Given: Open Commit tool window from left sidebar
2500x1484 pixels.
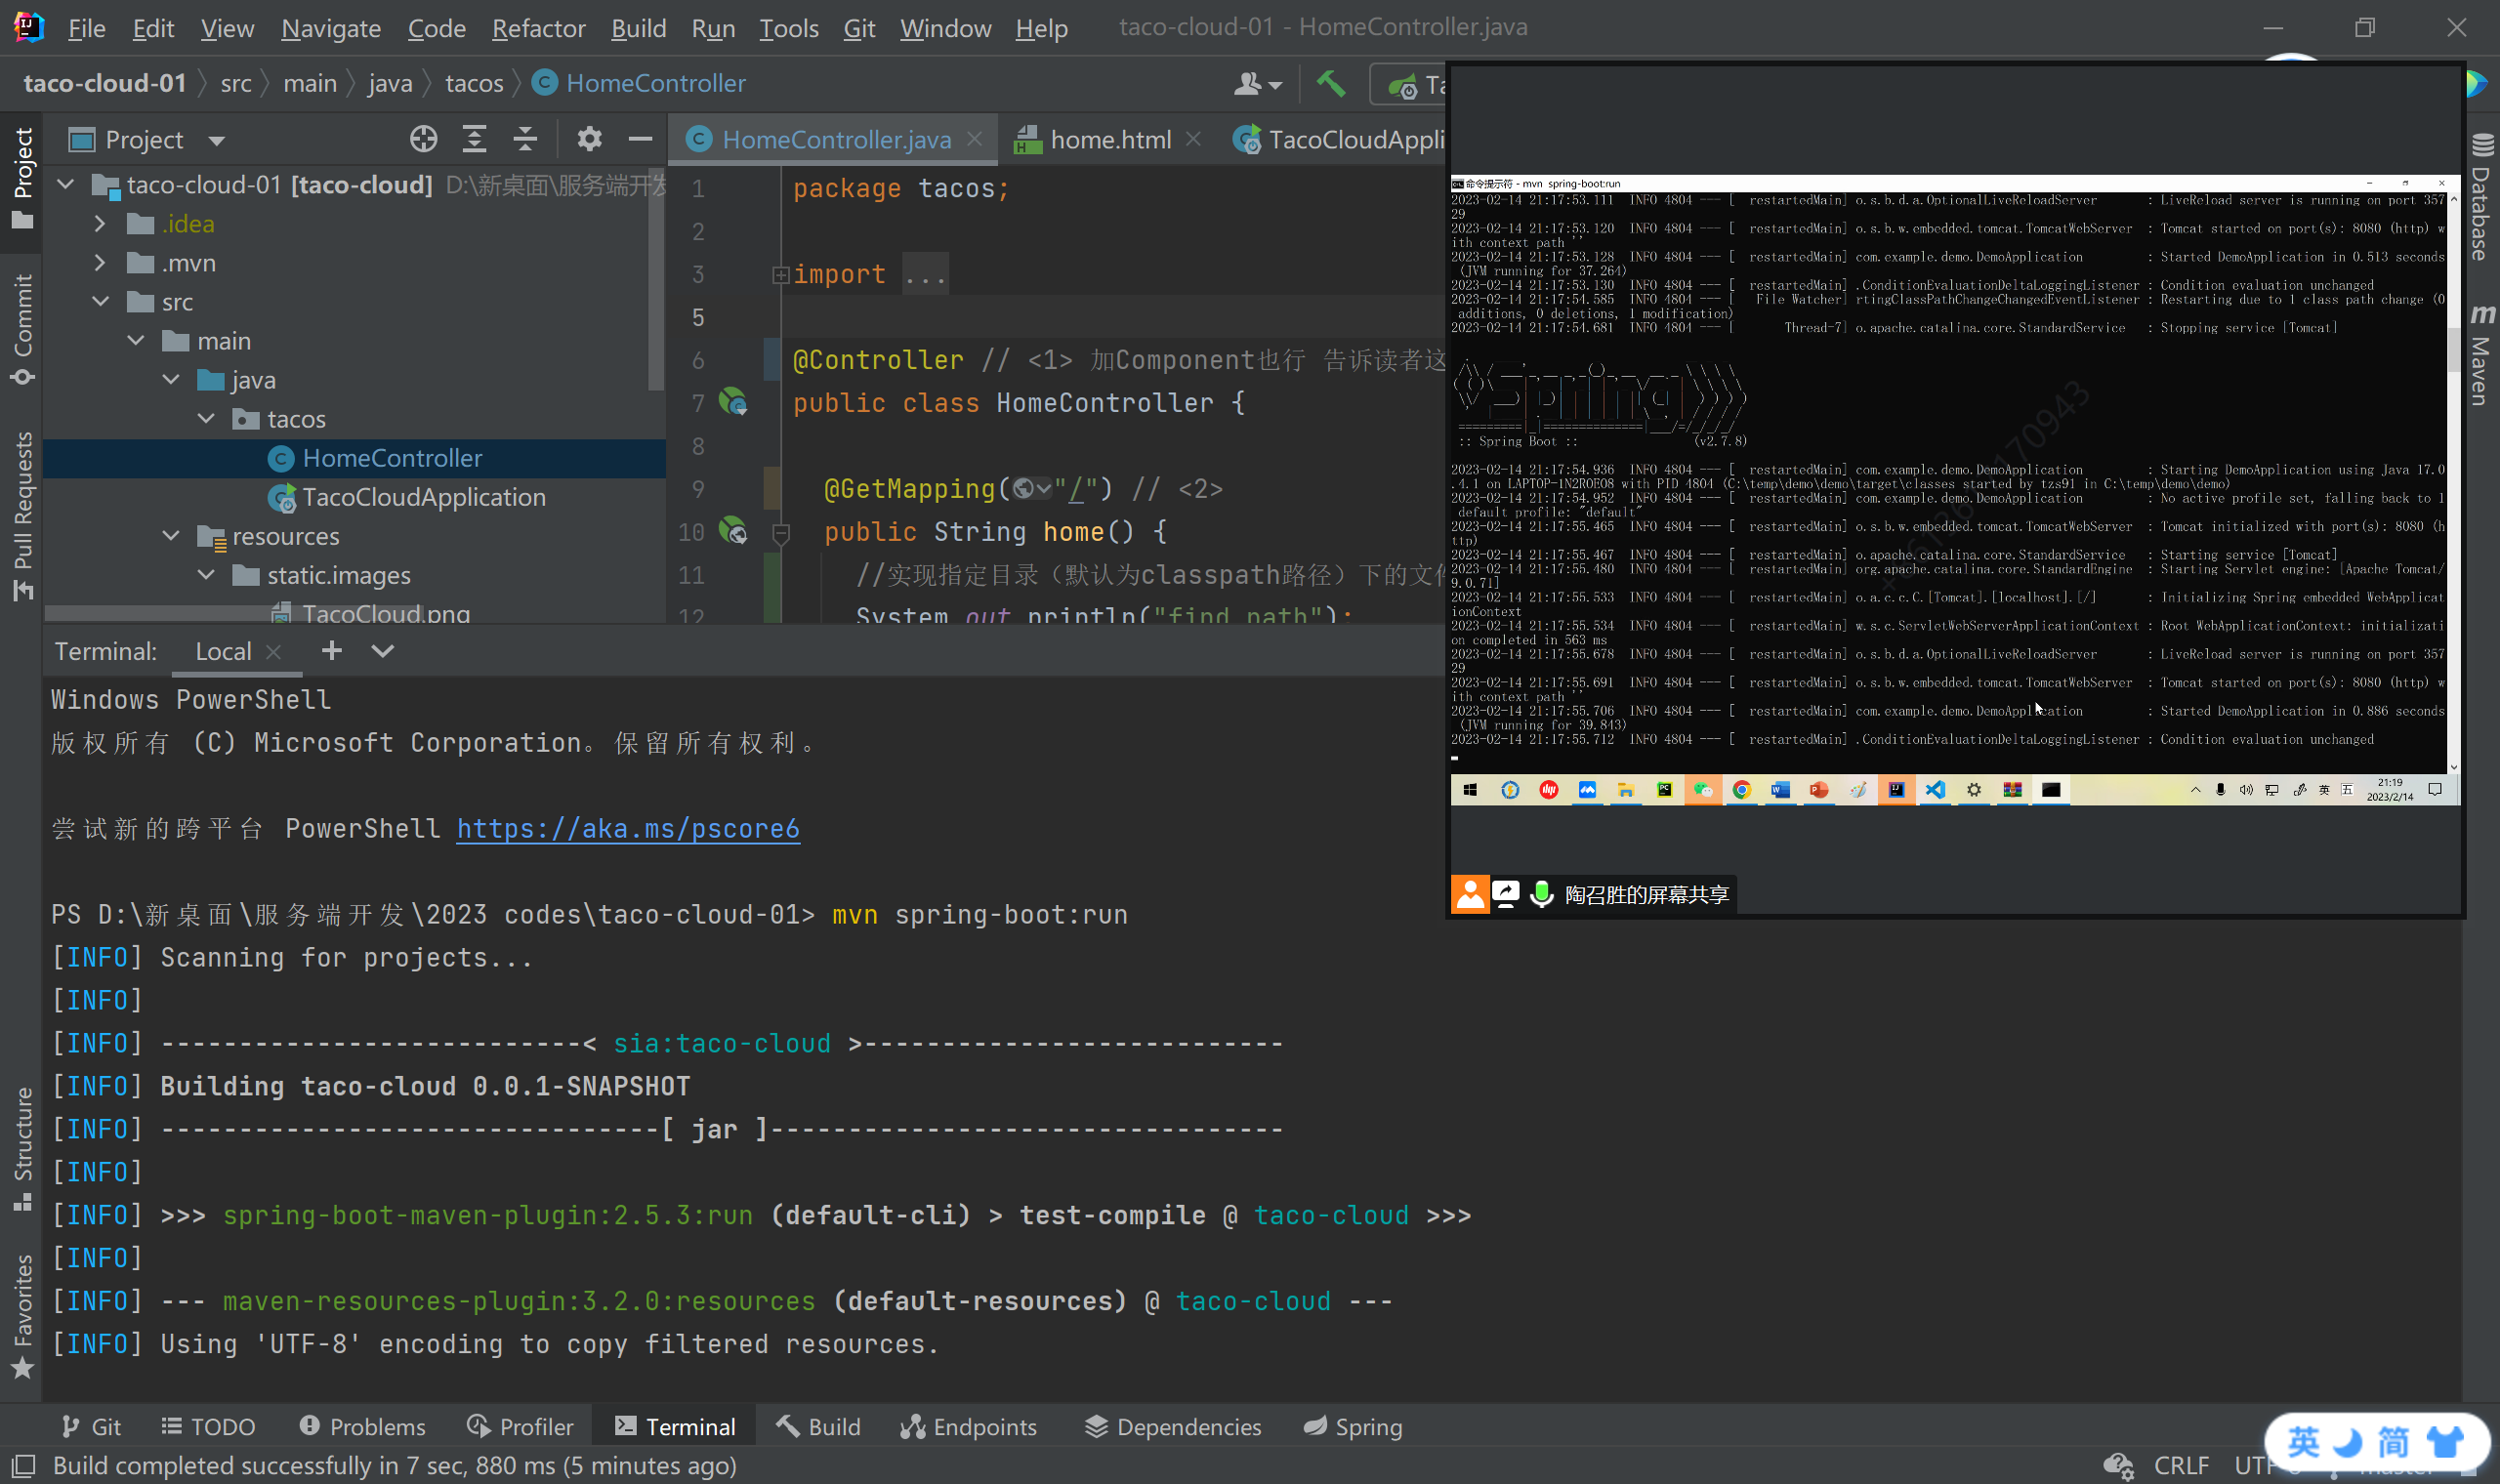Looking at the screenshot, I should pos(22,330).
